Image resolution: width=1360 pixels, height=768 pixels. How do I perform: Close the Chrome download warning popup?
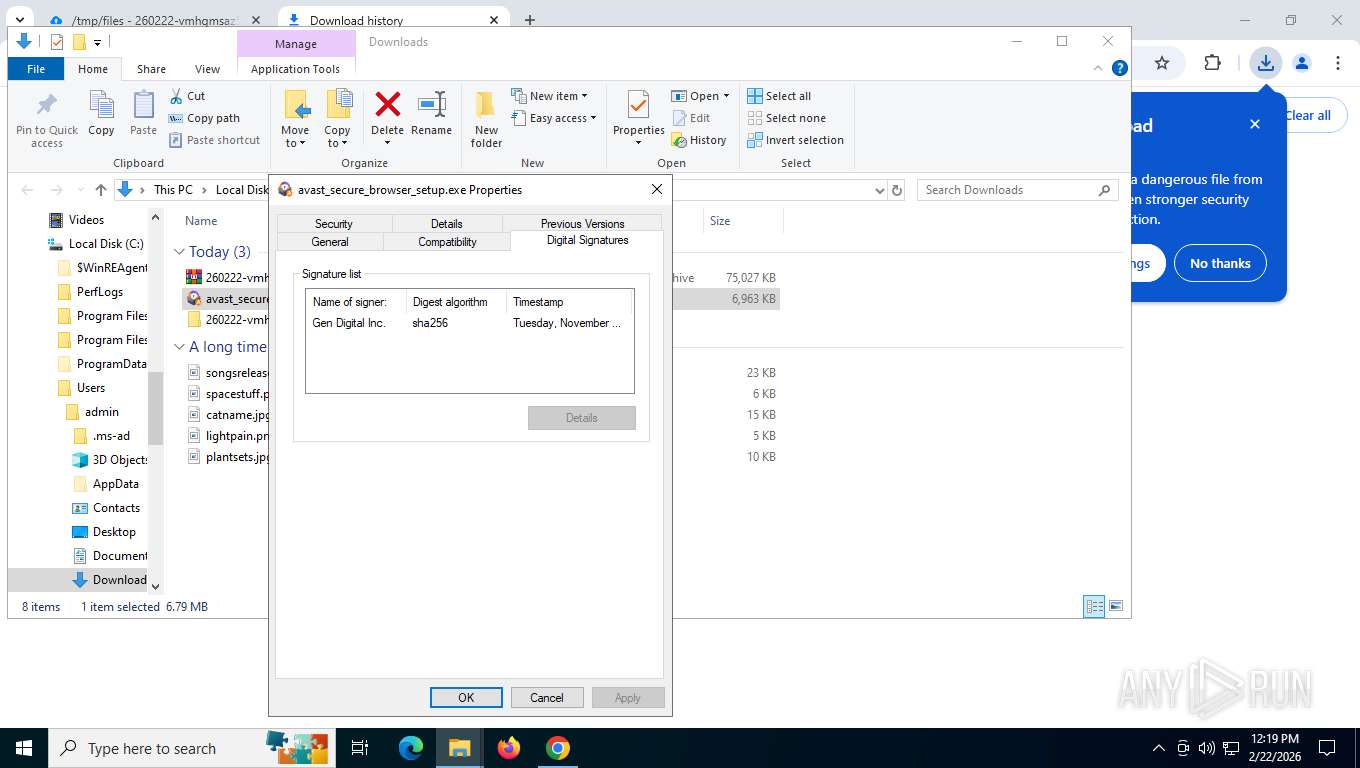[1255, 124]
